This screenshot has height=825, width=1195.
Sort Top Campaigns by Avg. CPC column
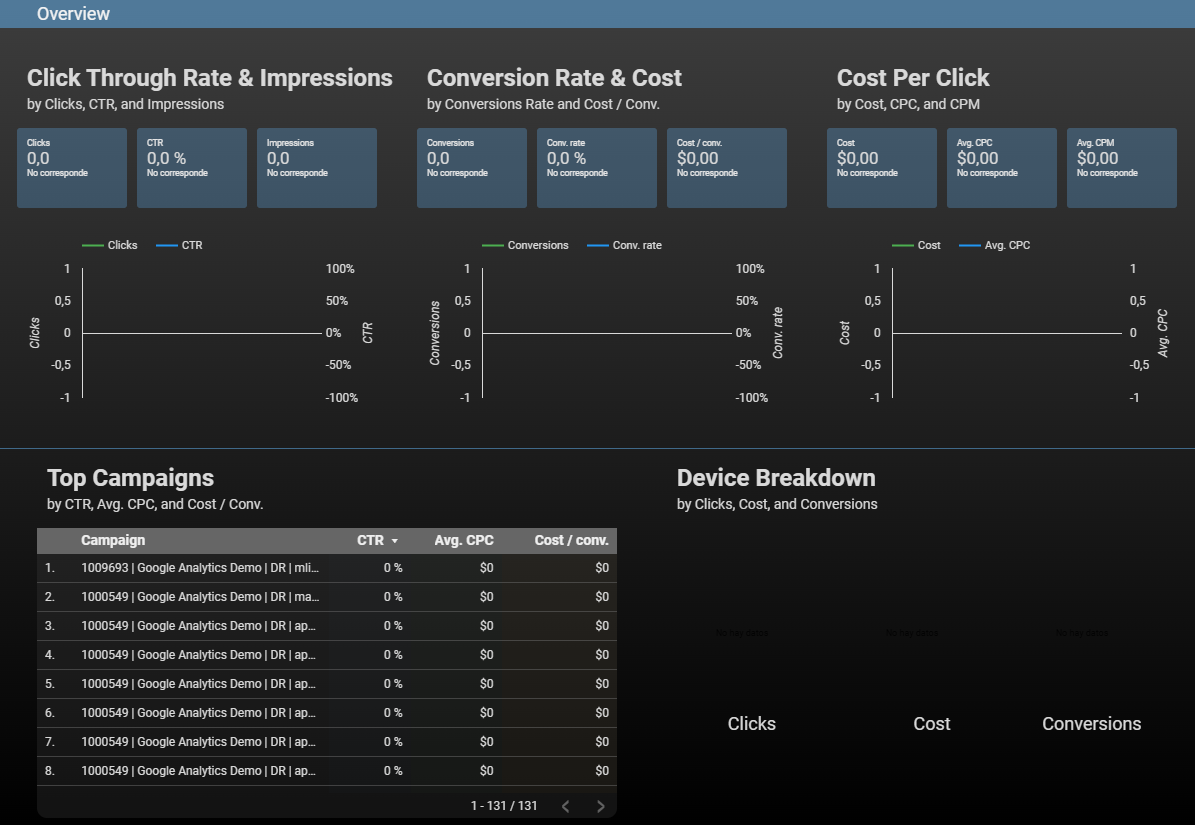(464, 540)
